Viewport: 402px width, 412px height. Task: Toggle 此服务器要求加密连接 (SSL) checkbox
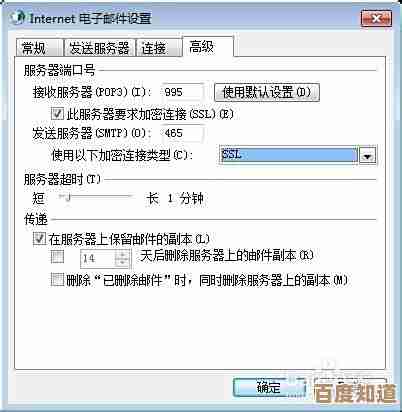click(57, 114)
